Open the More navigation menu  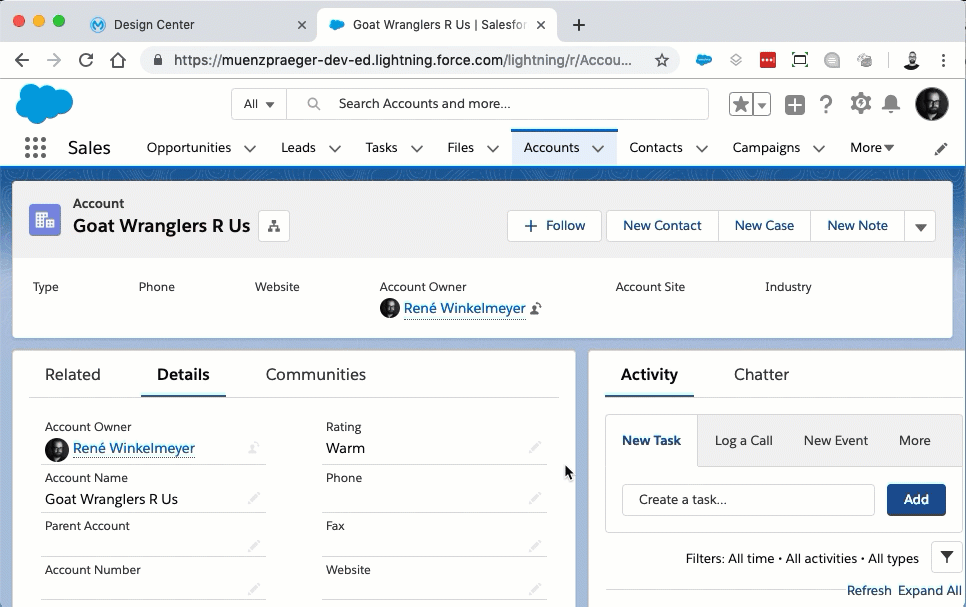coord(872,147)
